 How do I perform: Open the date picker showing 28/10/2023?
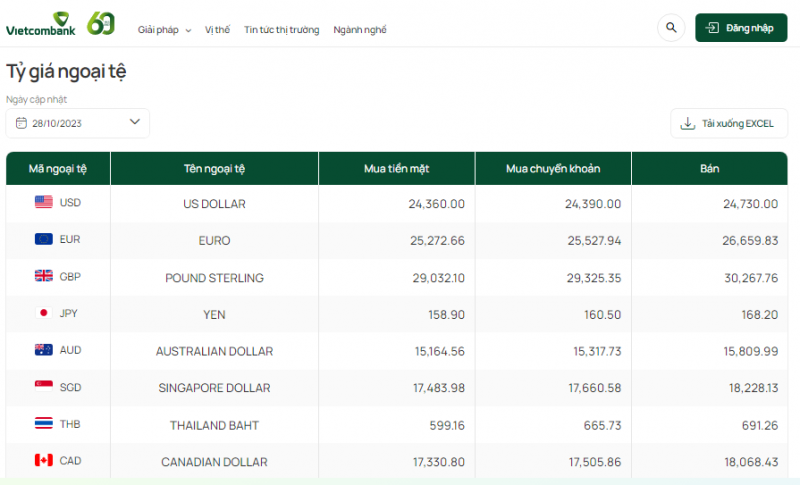point(77,123)
